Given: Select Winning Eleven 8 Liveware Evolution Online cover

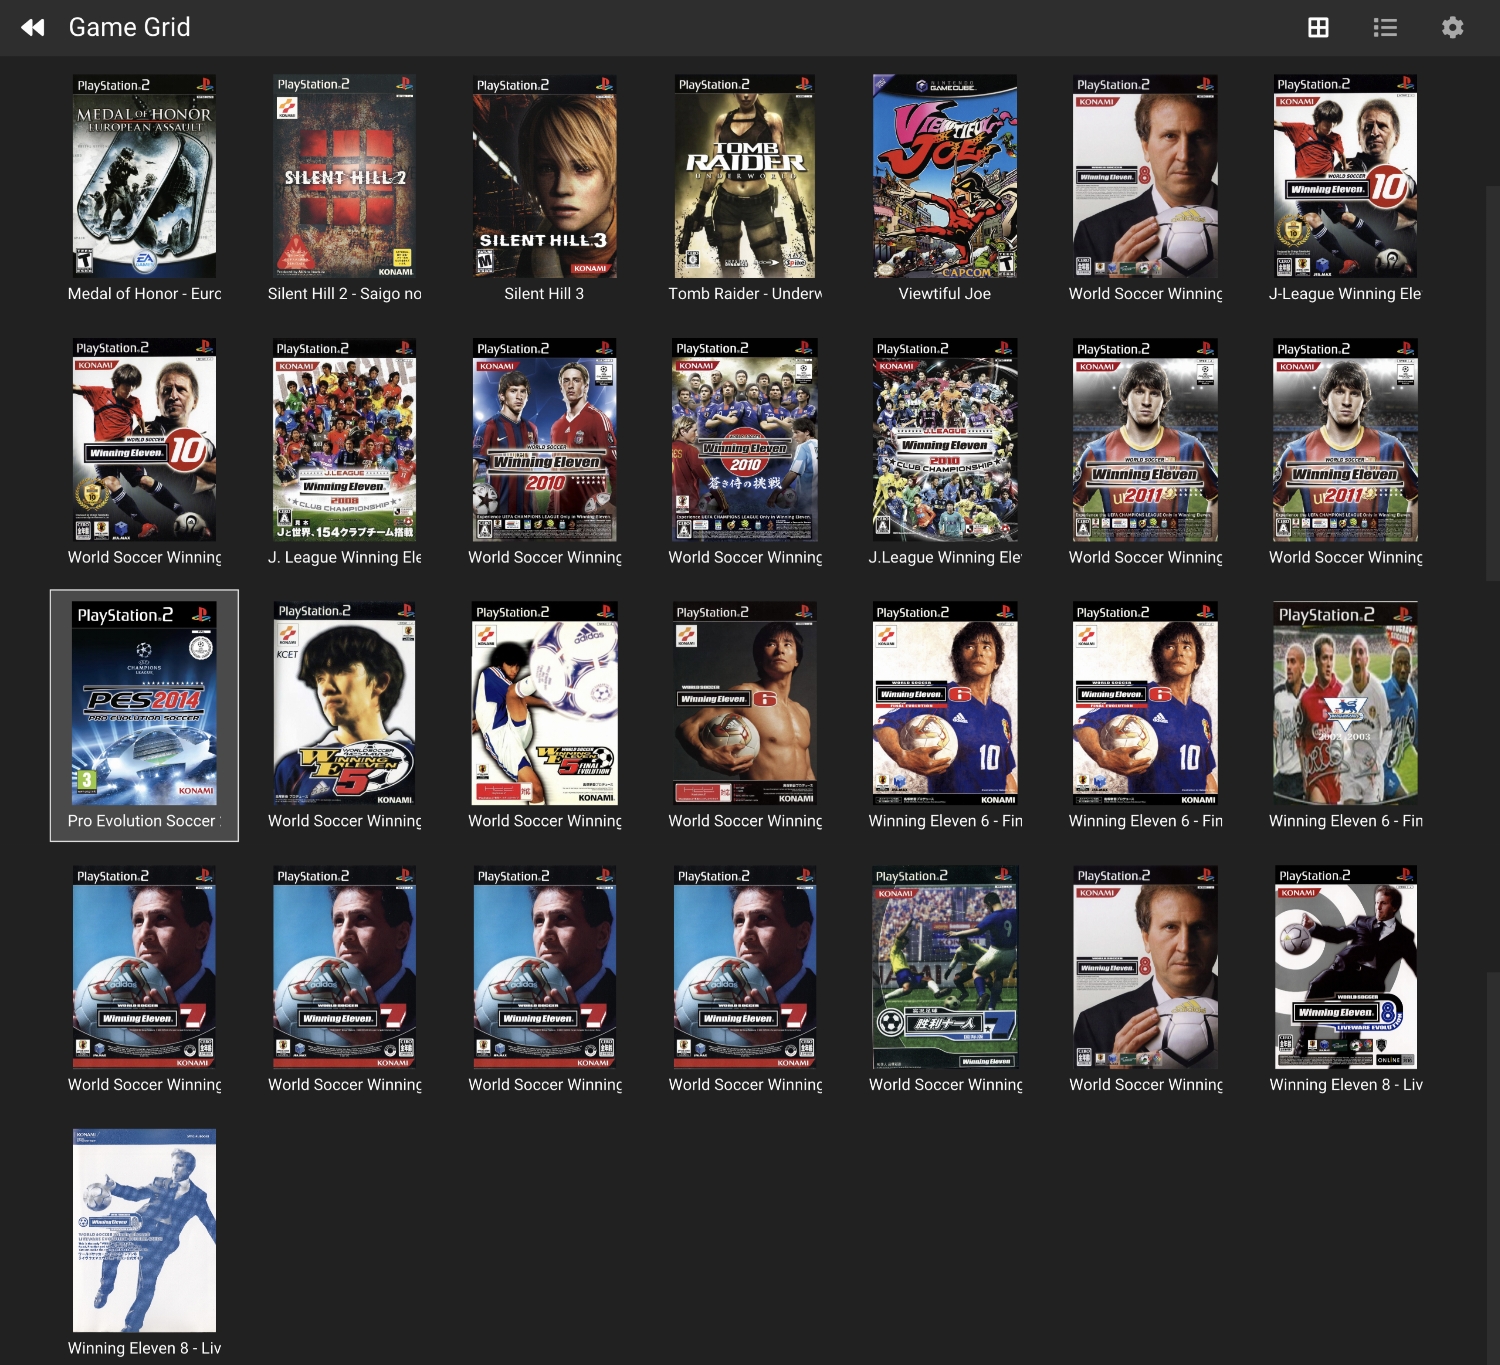Looking at the screenshot, I should (1345, 967).
